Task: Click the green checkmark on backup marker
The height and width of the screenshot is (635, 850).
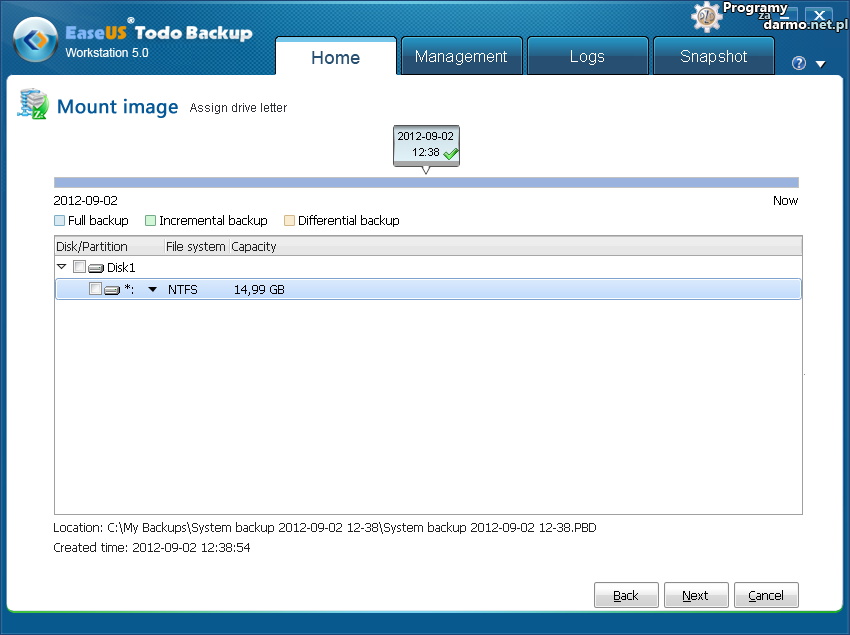Action: [451, 153]
